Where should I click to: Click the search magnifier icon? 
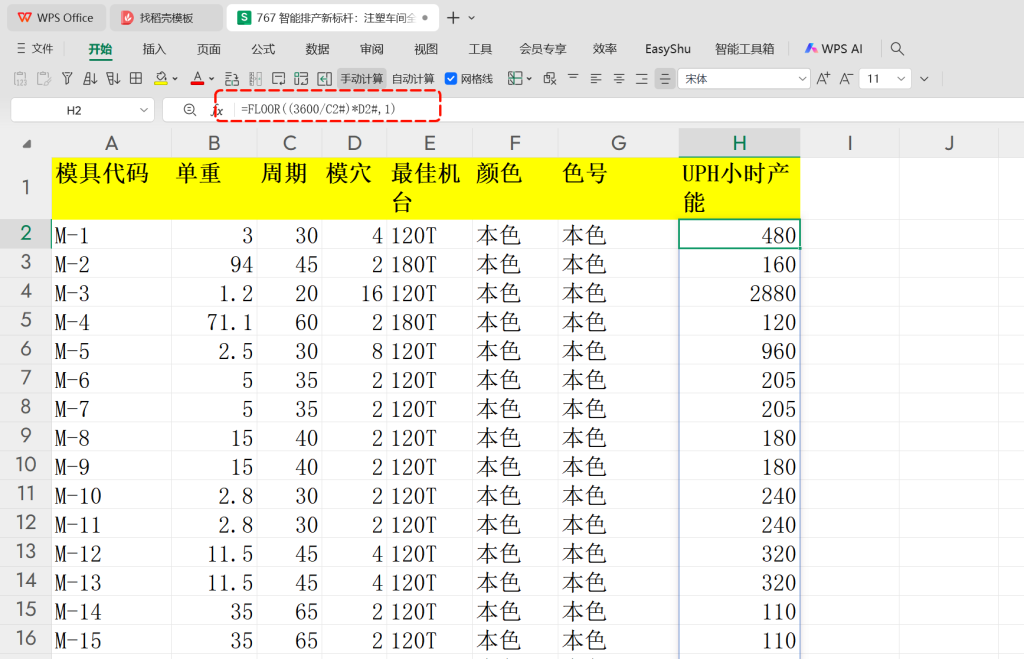point(897,49)
